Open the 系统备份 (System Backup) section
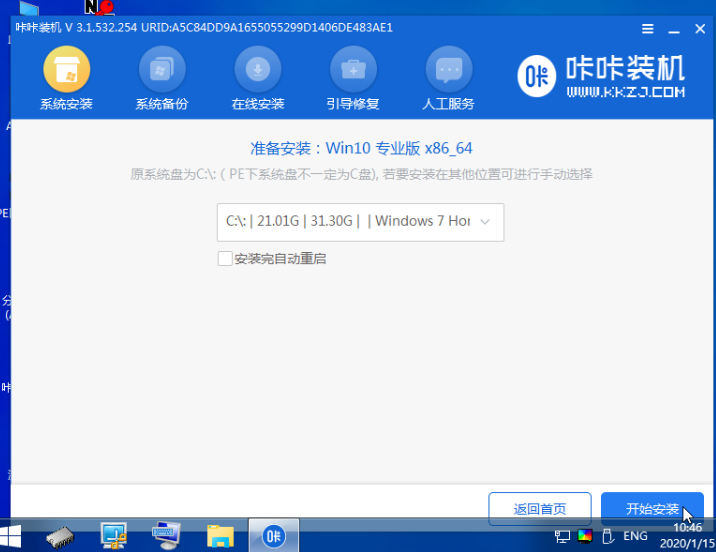Screen dimensions: 716x552 coord(162,79)
